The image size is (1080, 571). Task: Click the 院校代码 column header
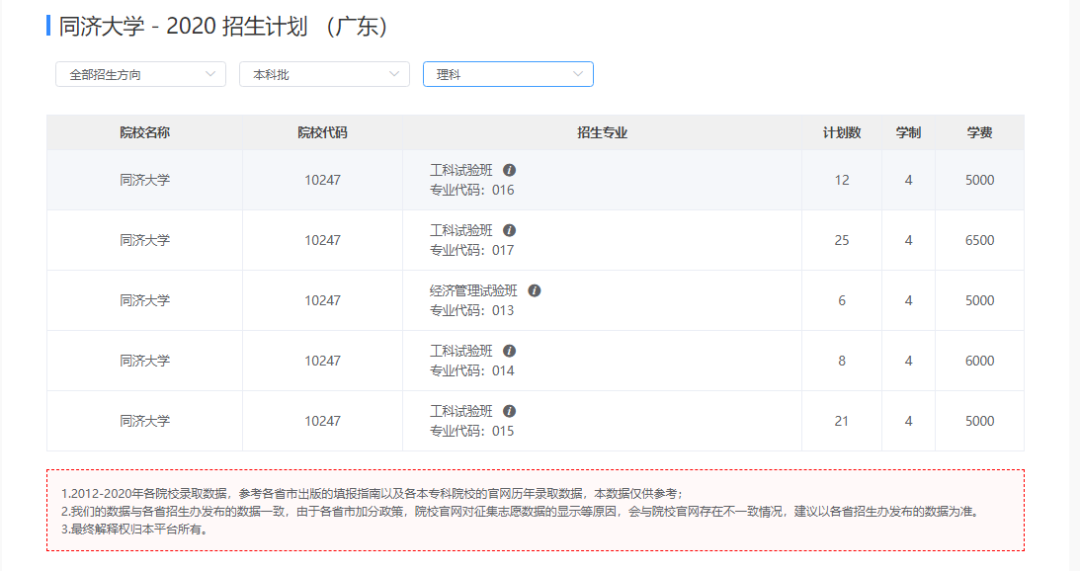point(322,133)
